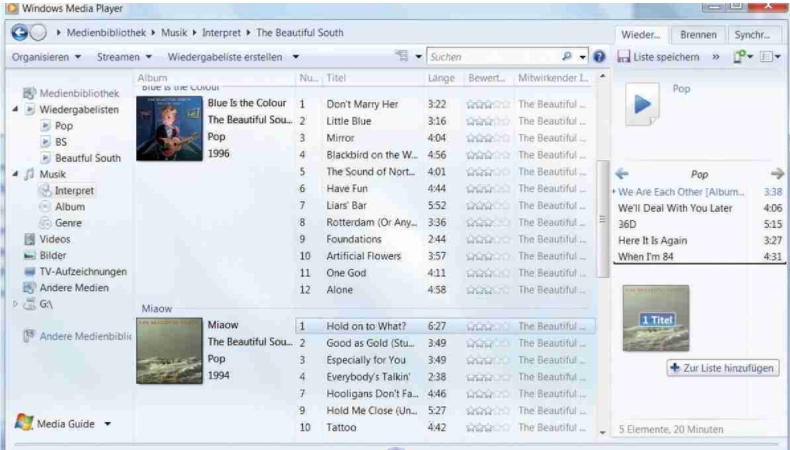Click the Medienbibliothek library icon
This screenshot has height=450, width=790.
click(x=29, y=93)
